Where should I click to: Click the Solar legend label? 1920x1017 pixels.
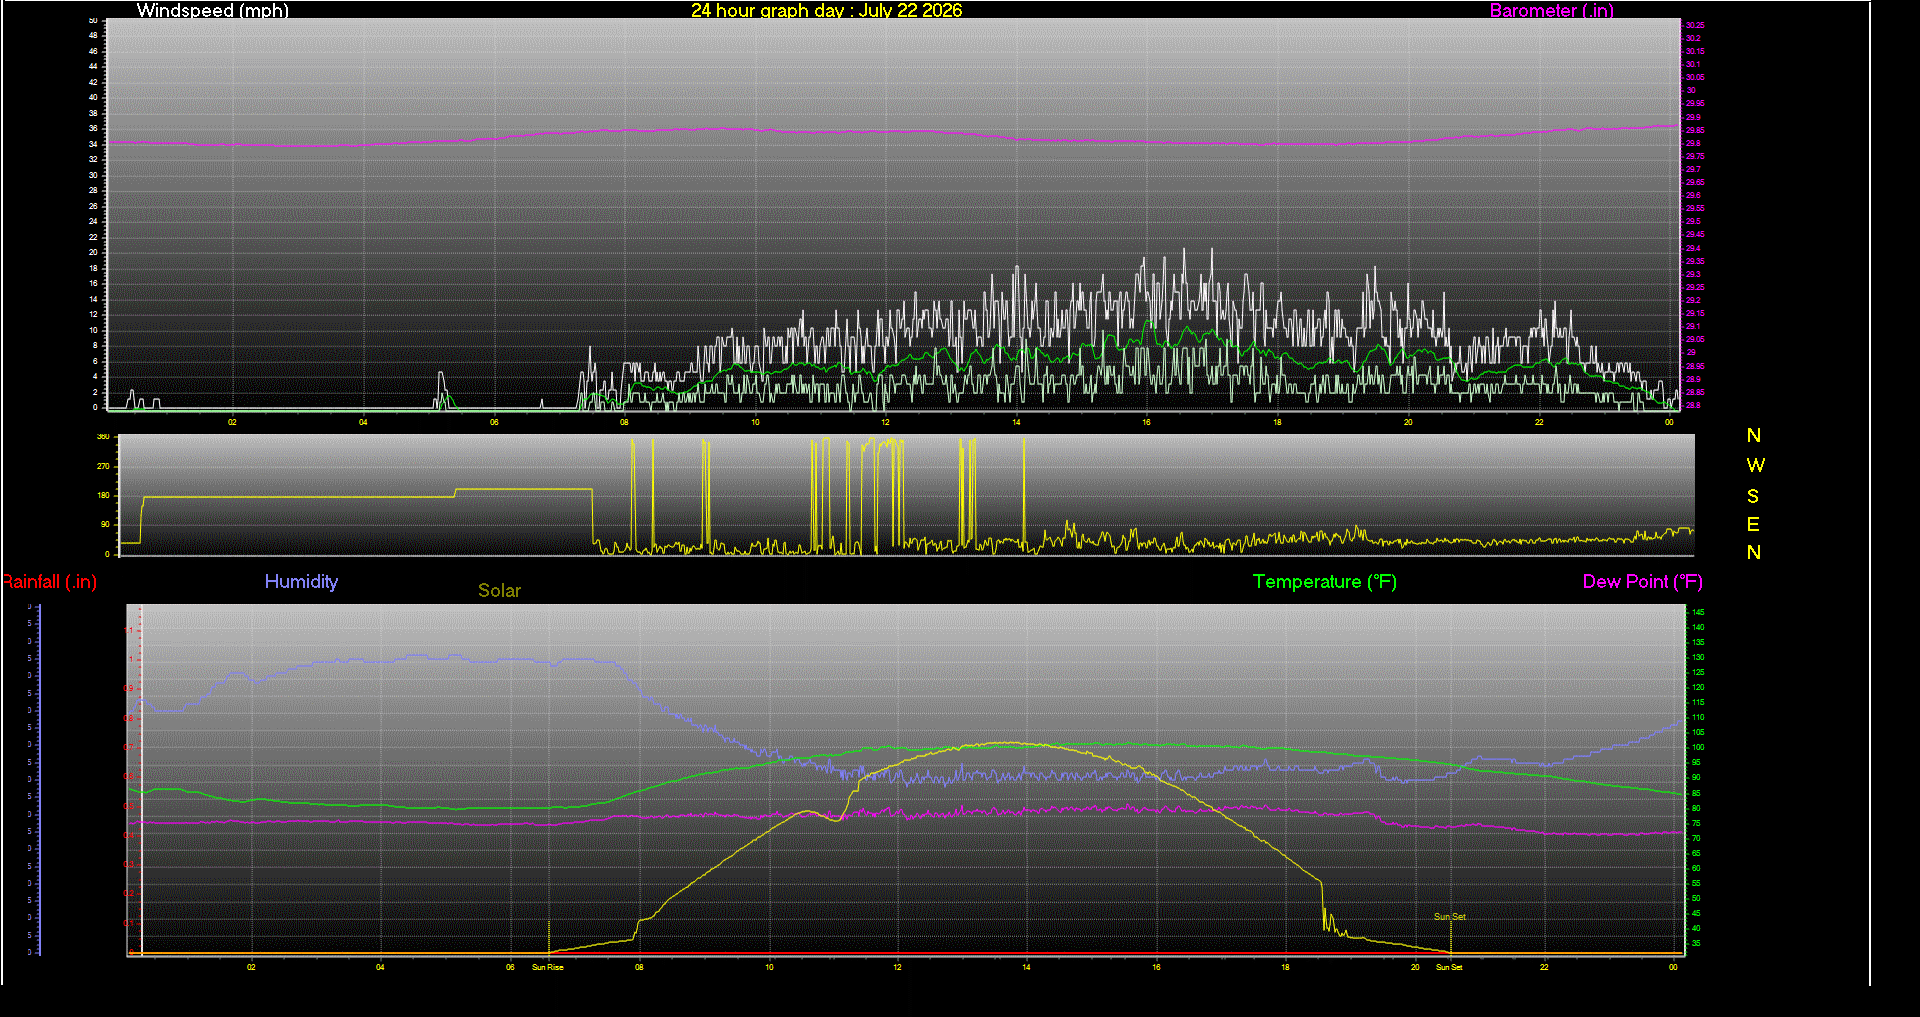(499, 590)
